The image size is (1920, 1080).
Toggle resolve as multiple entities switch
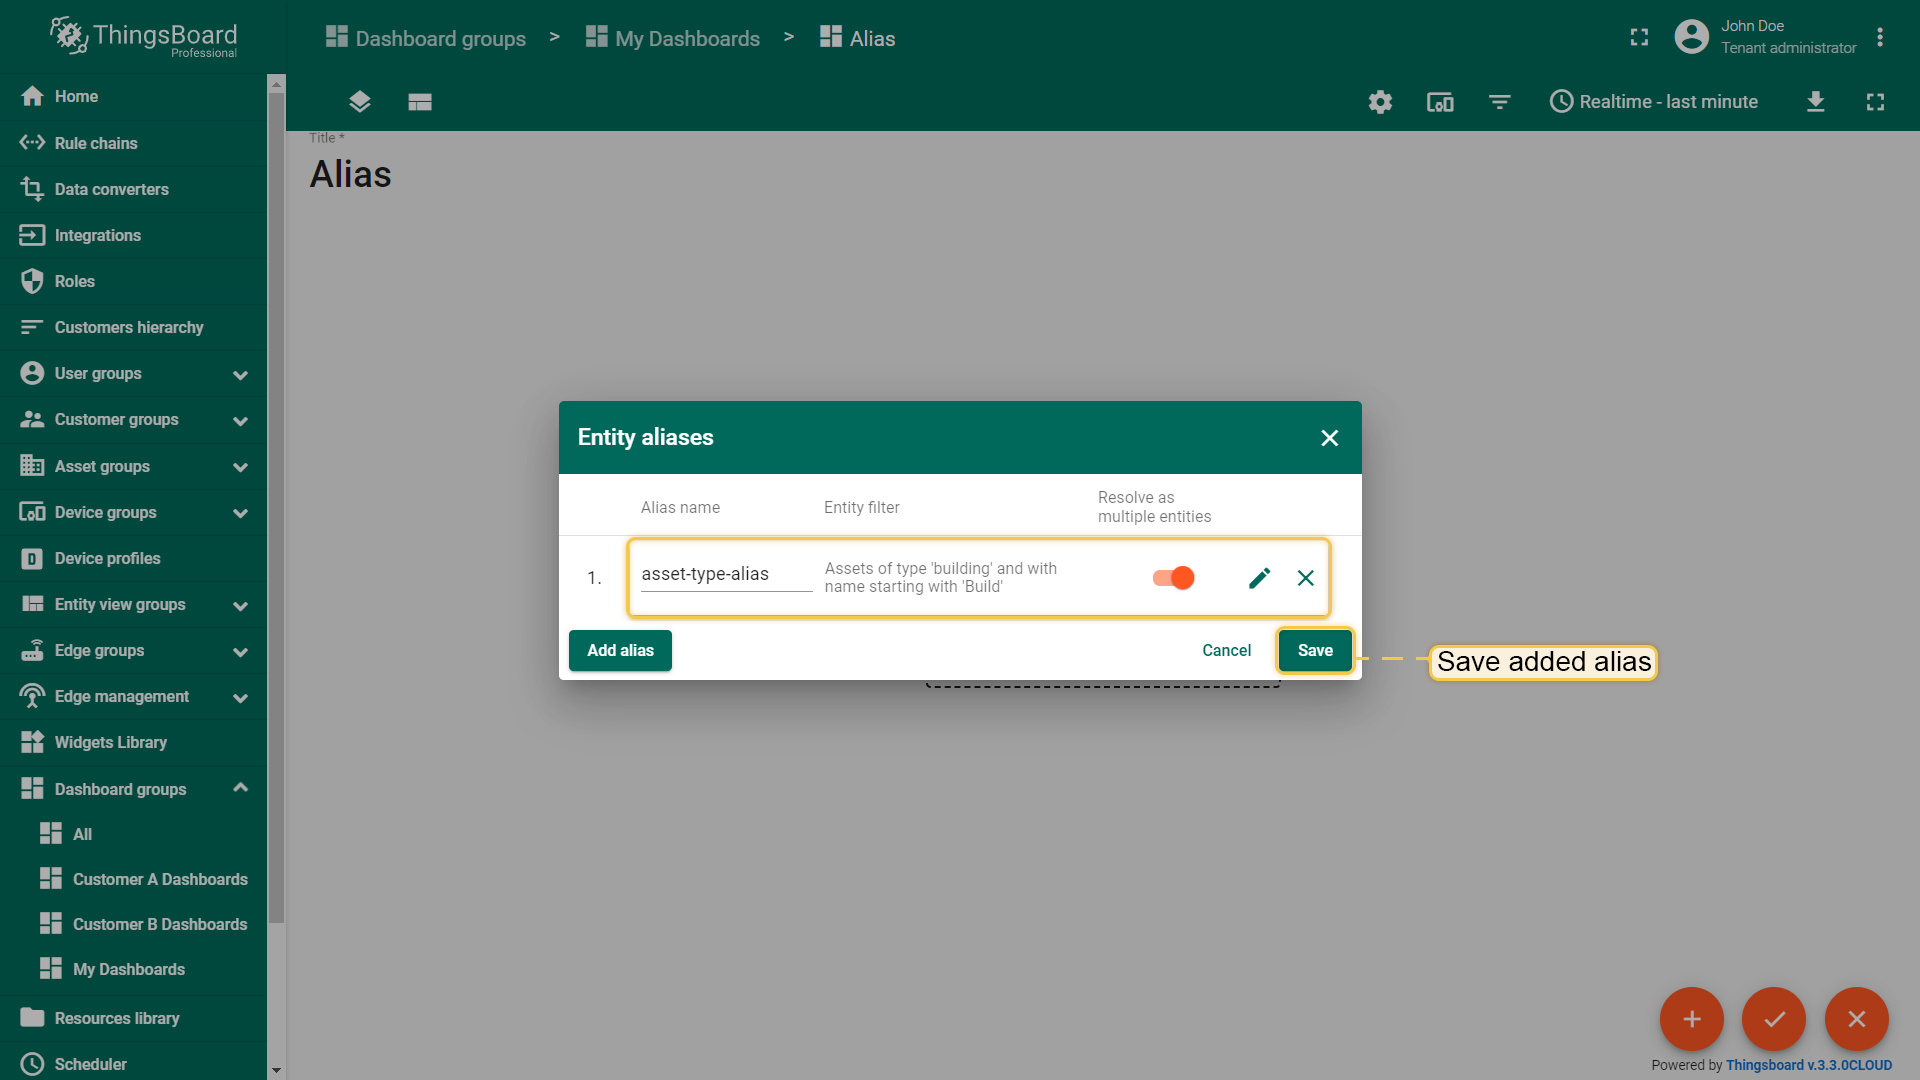(1173, 578)
